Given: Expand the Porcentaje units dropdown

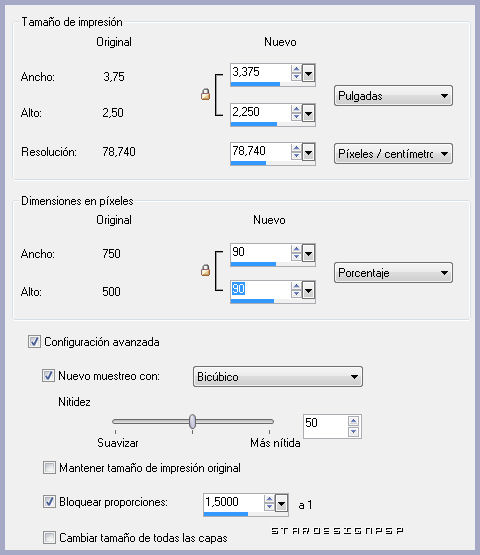Looking at the screenshot, I should click(x=393, y=273).
